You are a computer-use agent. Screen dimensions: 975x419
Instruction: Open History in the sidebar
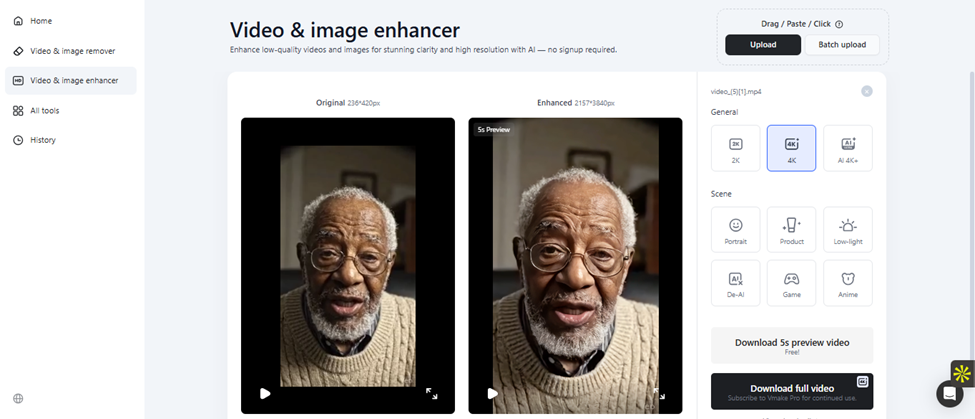(42, 140)
